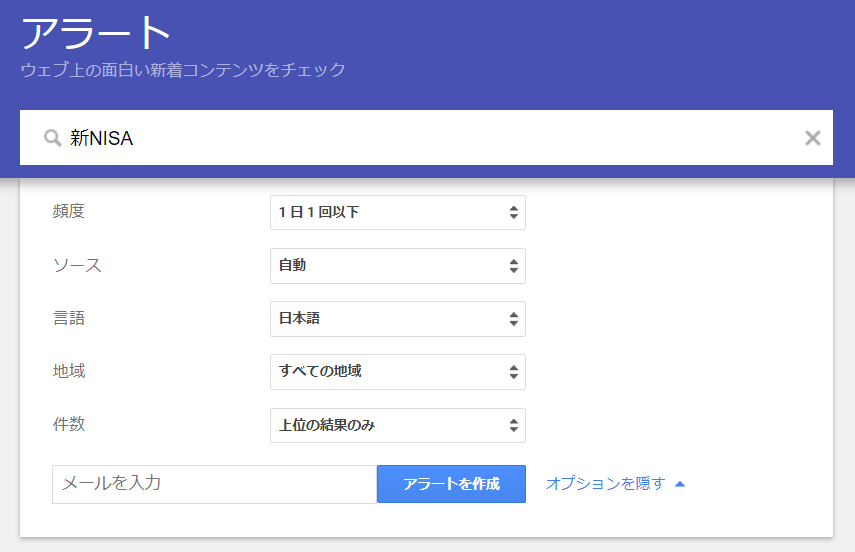Open the 自動 source dropdown
Viewport: 855px width, 552px height.
398,266
